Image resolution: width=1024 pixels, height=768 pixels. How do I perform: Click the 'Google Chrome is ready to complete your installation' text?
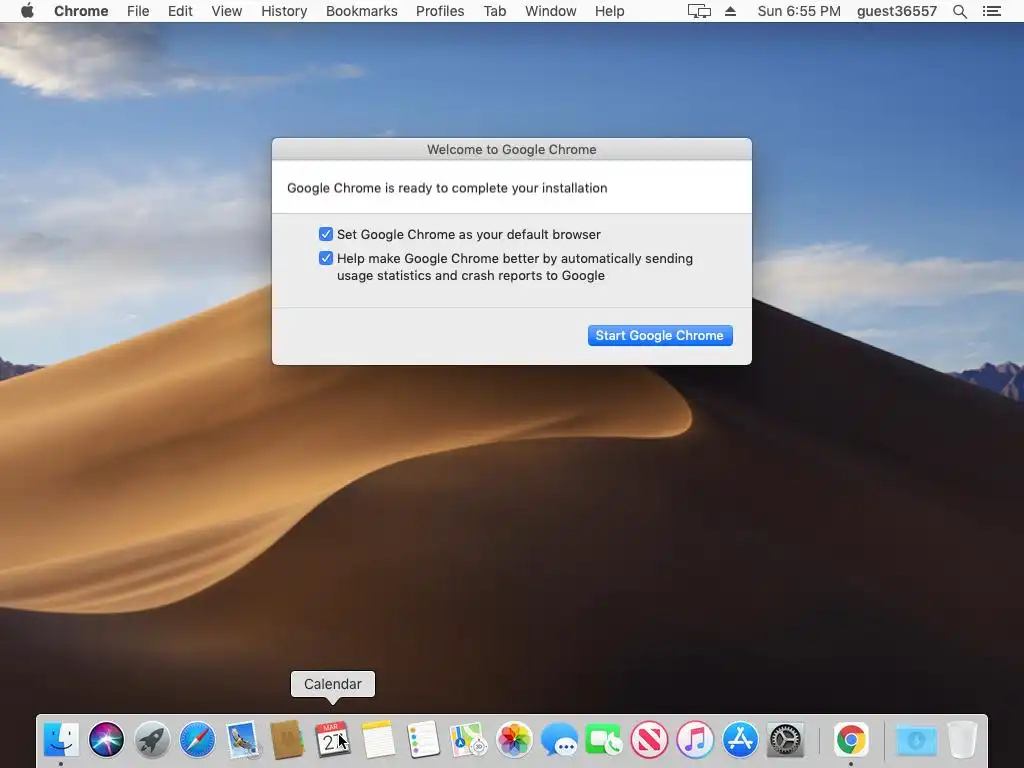click(x=447, y=188)
